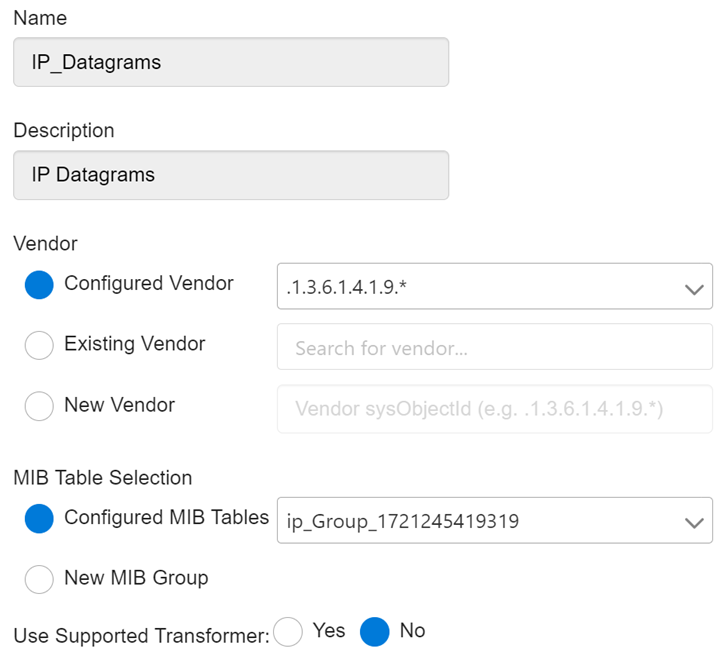Open the ip_Group_1721245419319 MIB tables dropdown

[480, 521]
